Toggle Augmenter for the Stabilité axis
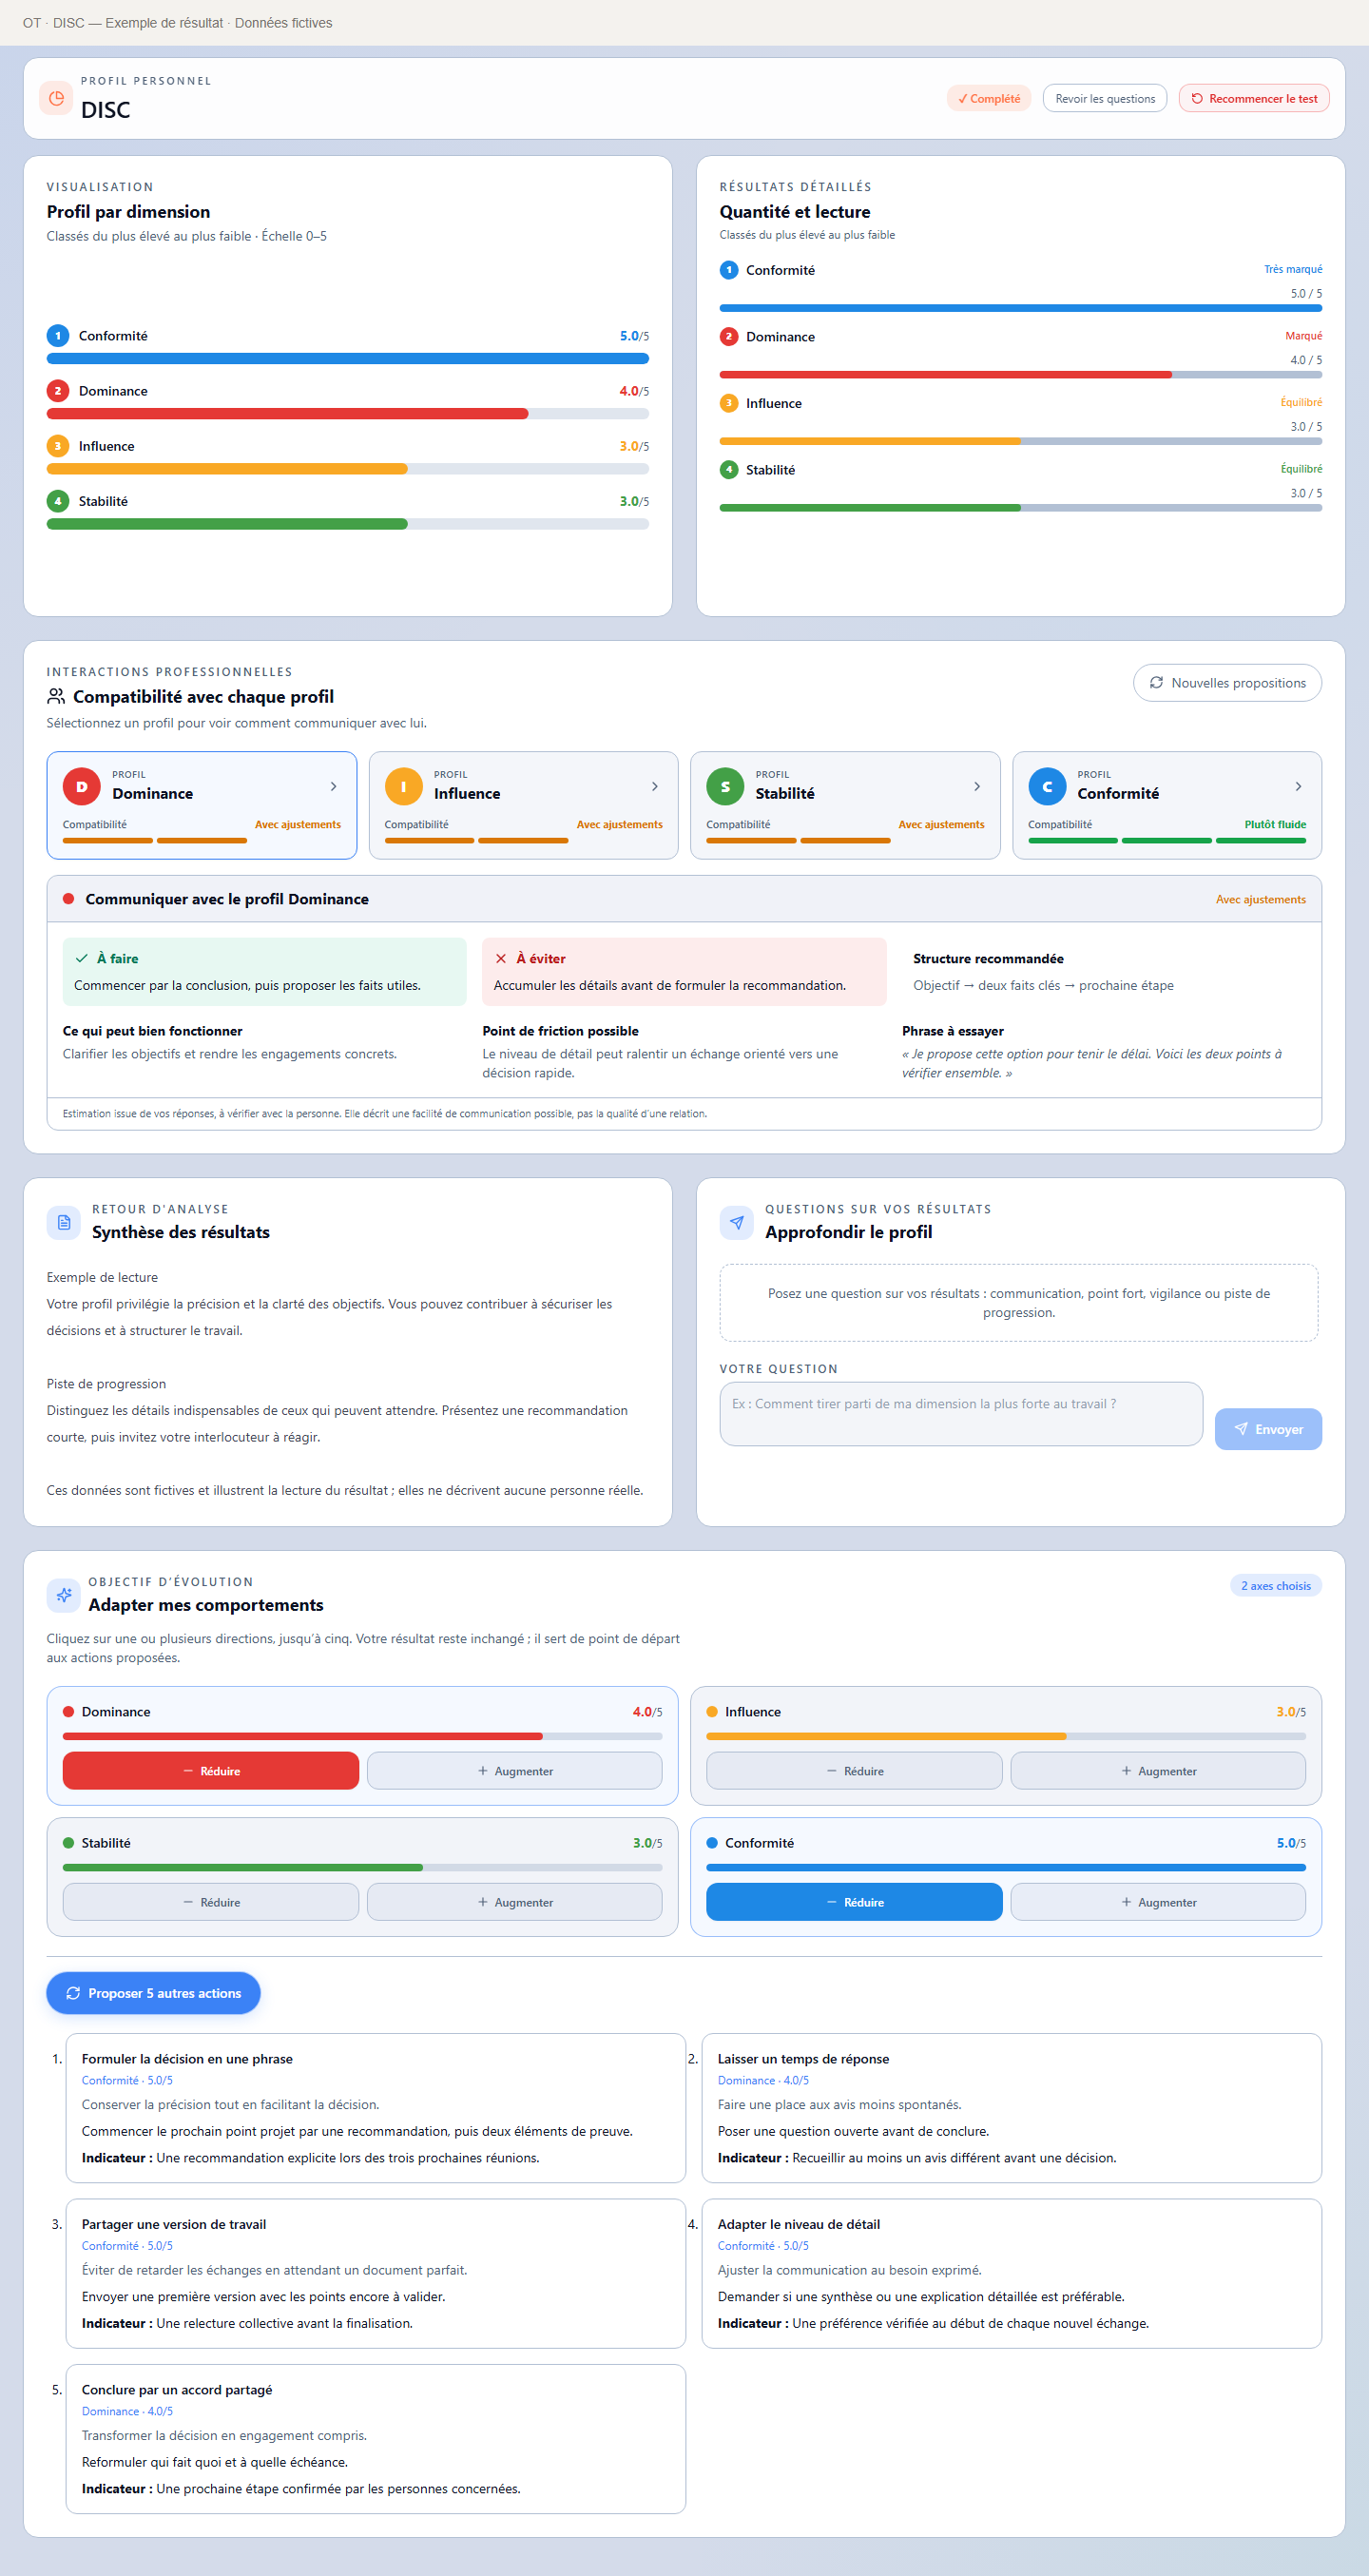Viewport: 1369px width, 2576px height. (515, 1901)
